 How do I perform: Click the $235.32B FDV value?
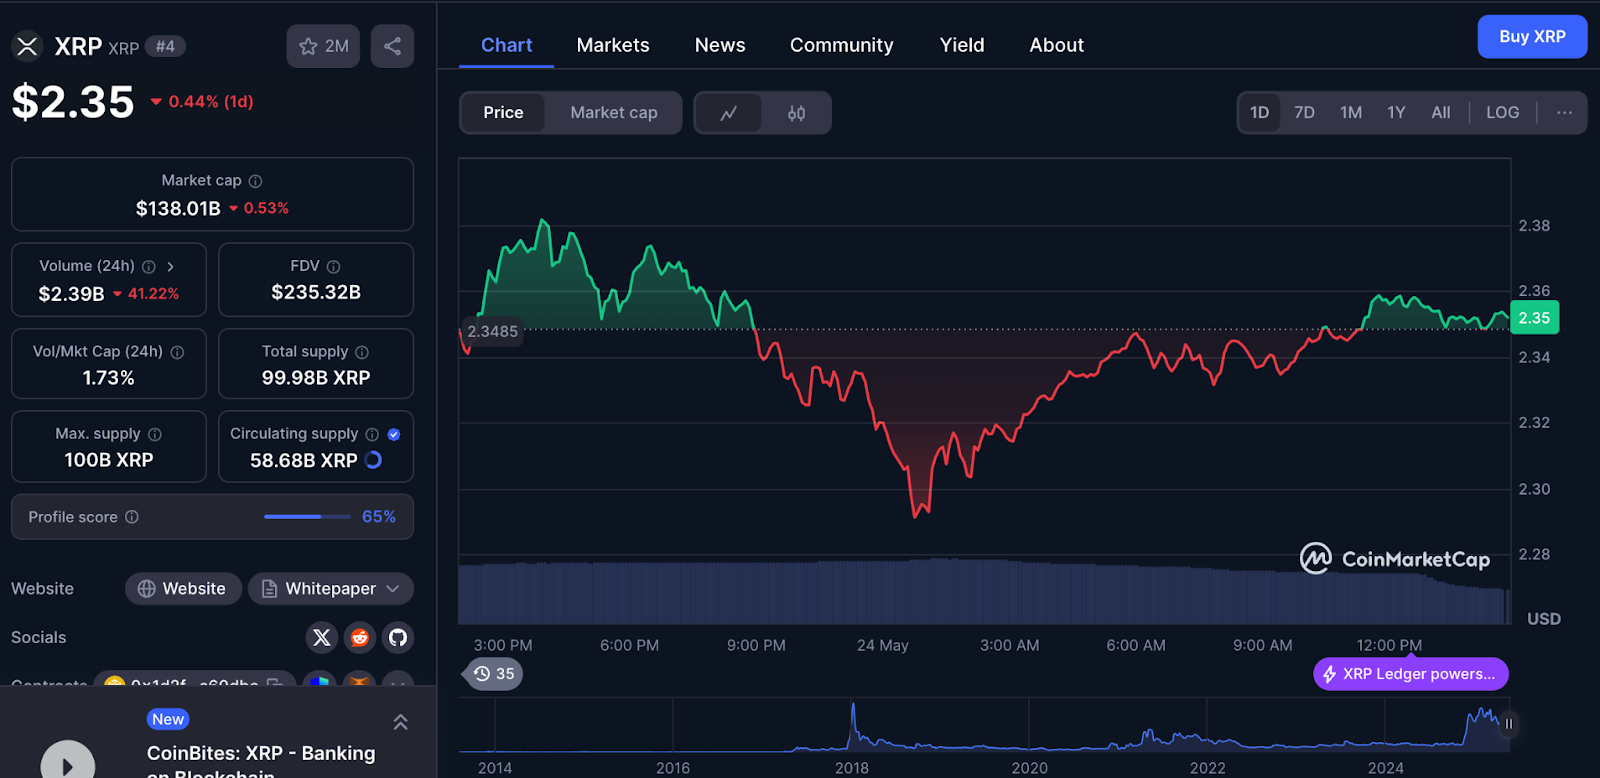pos(316,292)
